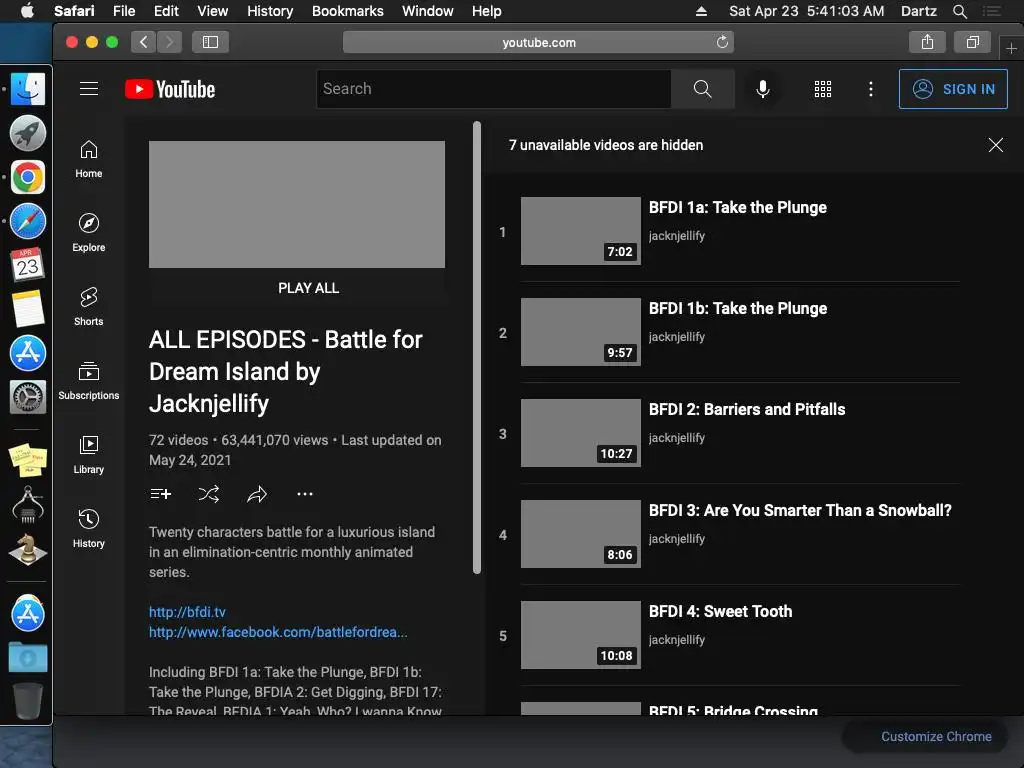Click the 9:57 video thumbnail
The height and width of the screenshot is (768, 1024).
click(x=581, y=332)
